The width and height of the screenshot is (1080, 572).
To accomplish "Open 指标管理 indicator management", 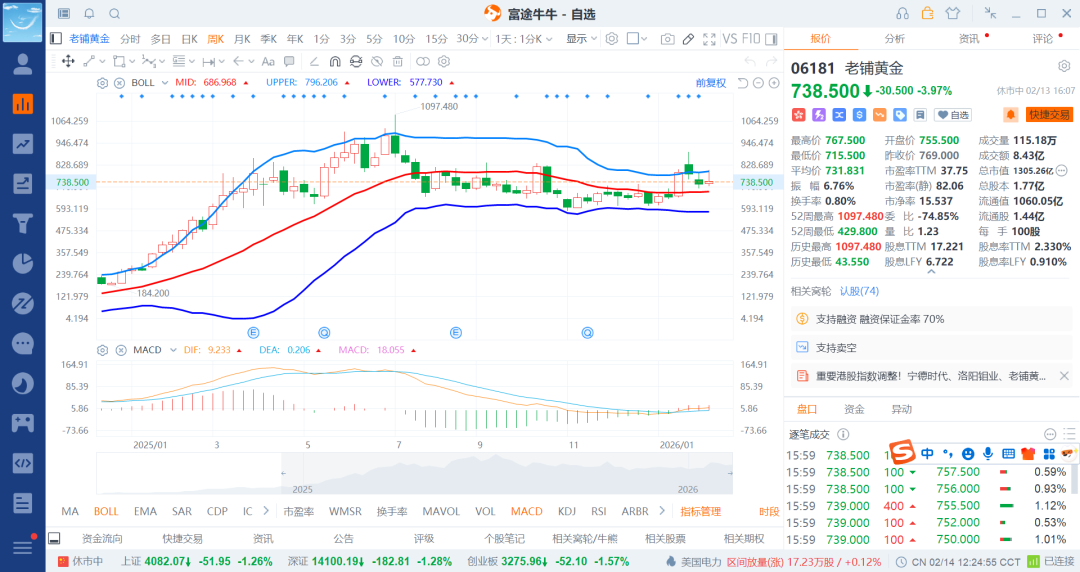I will pyautogui.click(x=700, y=511).
